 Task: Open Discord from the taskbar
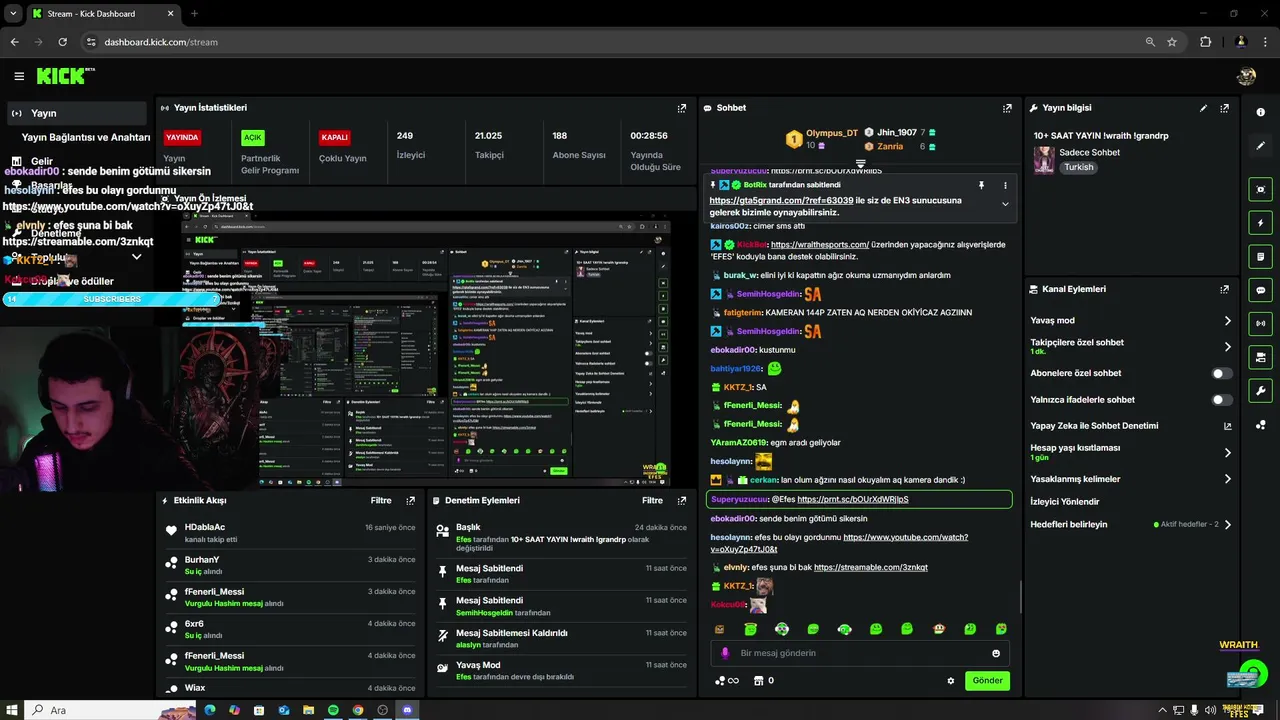tap(407, 710)
